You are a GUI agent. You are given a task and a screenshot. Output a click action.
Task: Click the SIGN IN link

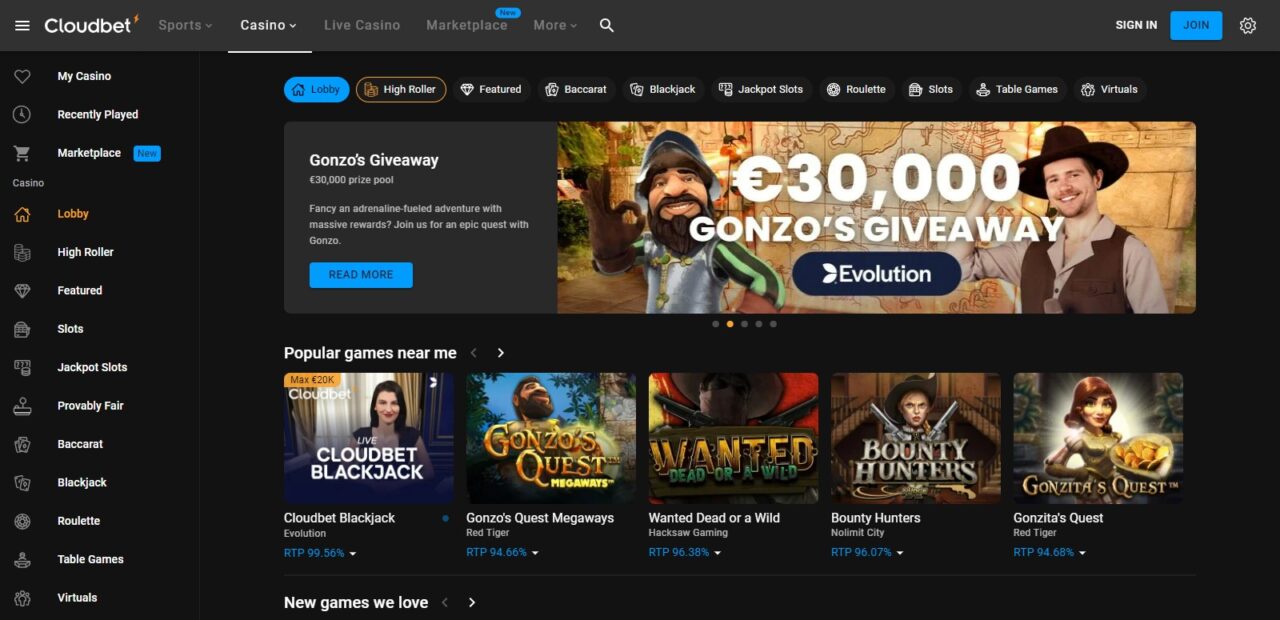point(1136,25)
